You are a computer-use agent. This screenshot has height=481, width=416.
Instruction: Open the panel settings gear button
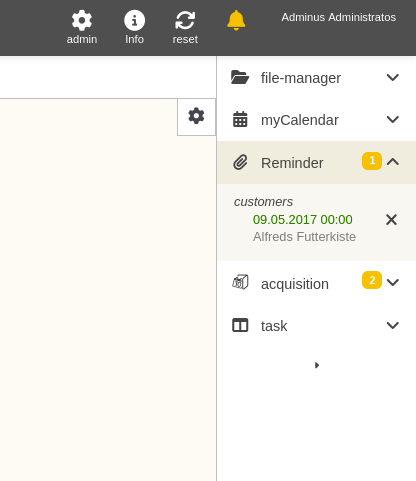tap(196, 117)
